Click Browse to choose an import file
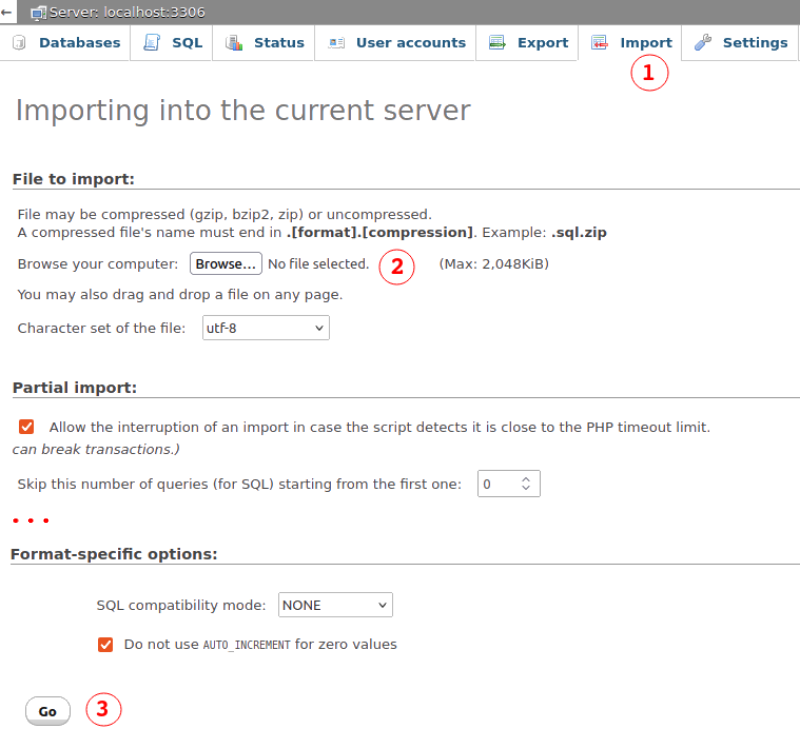Image resolution: width=800 pixels, height=729 pixels. click(x=225, y=263)
